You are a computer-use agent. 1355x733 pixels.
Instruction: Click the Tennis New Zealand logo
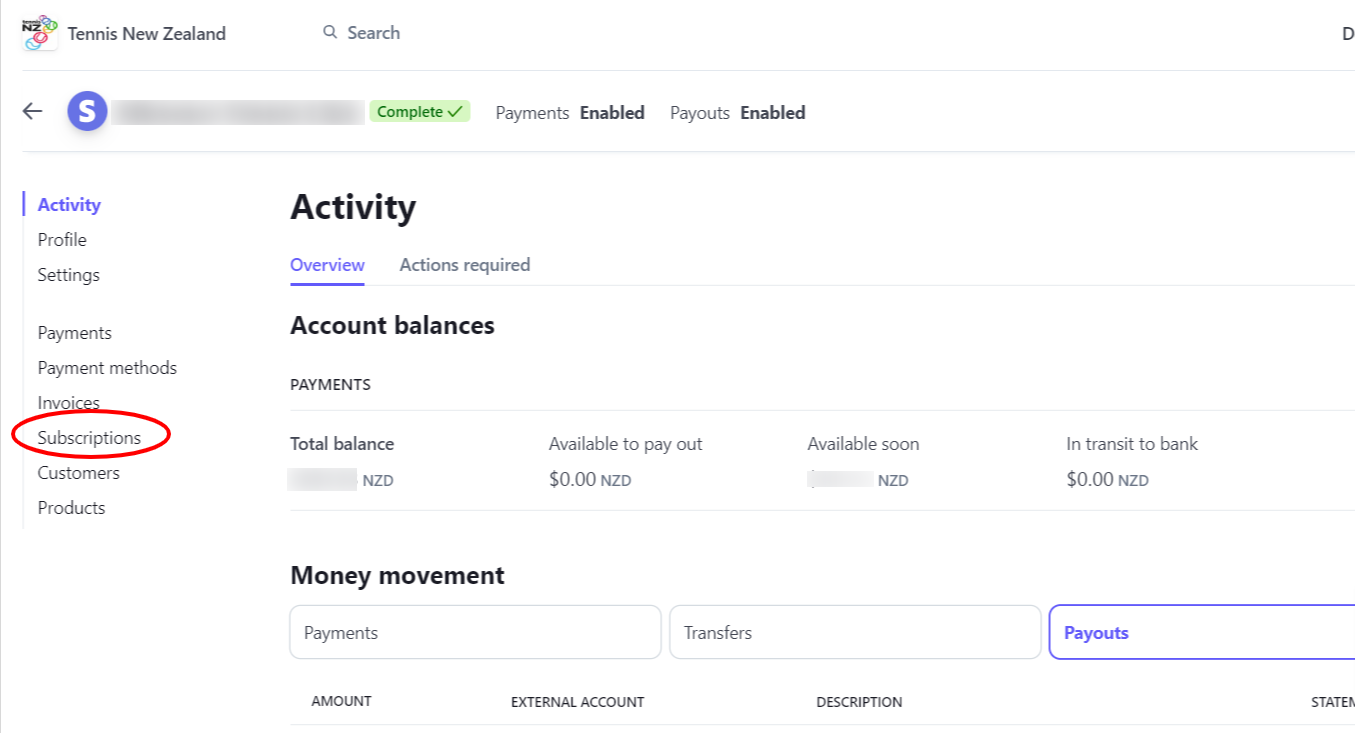40,33
